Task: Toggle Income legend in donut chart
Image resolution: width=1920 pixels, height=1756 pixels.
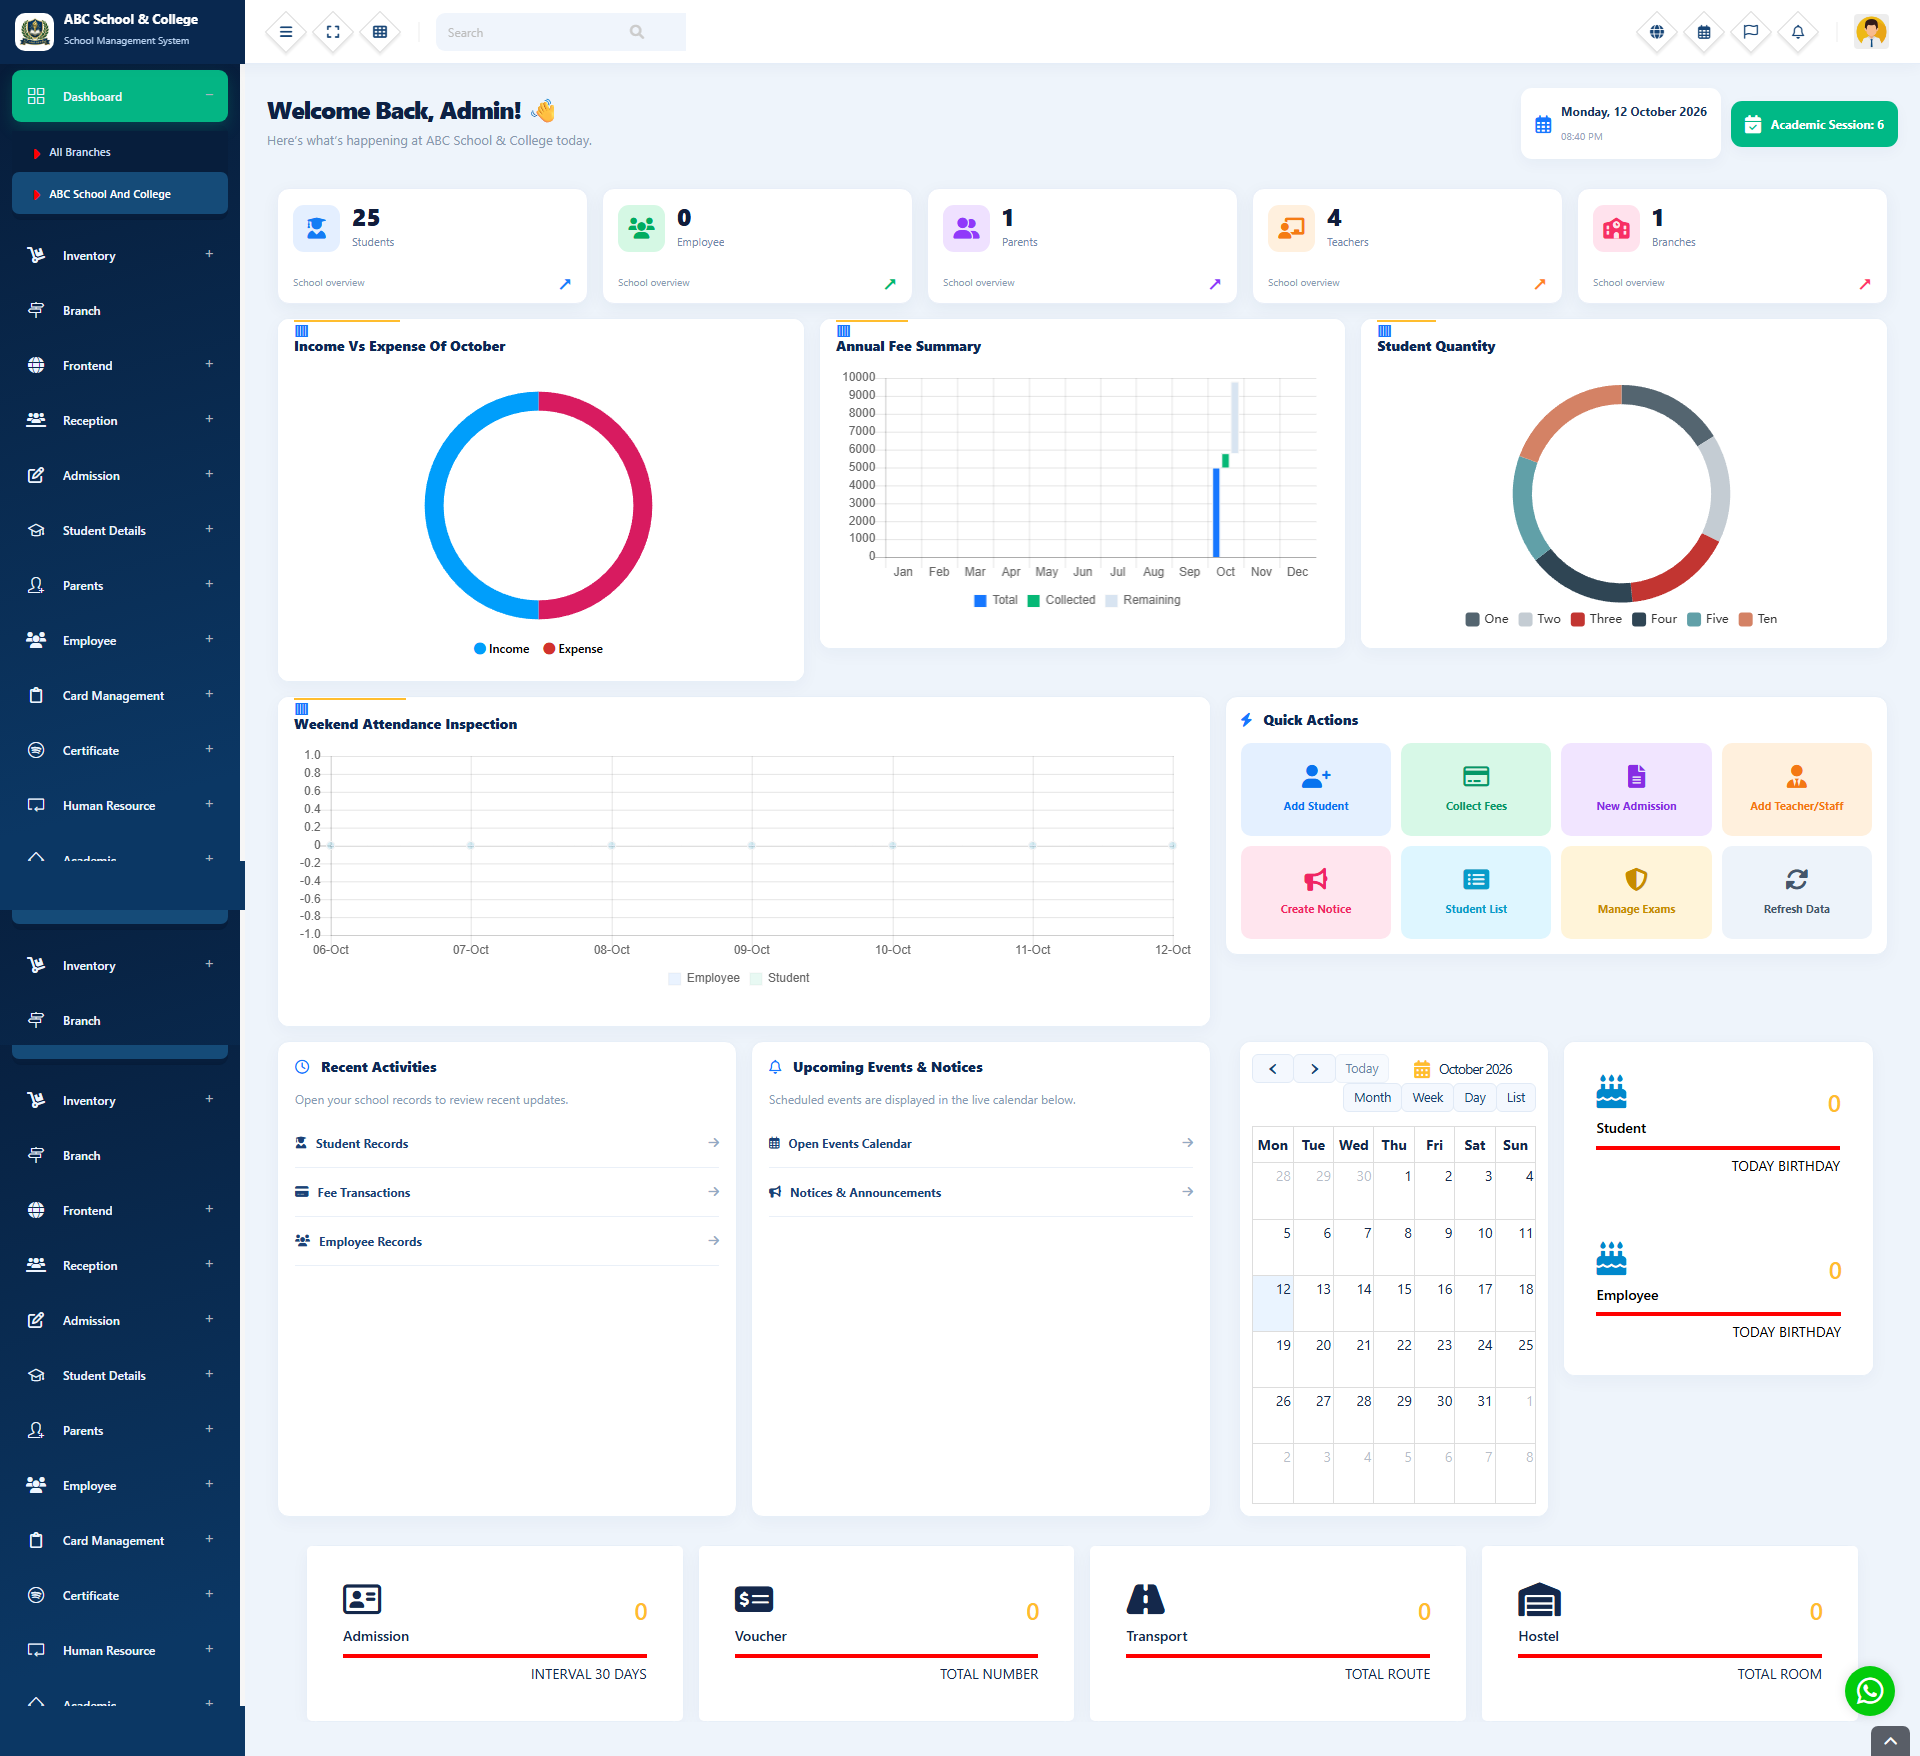Action: [502, 649]
